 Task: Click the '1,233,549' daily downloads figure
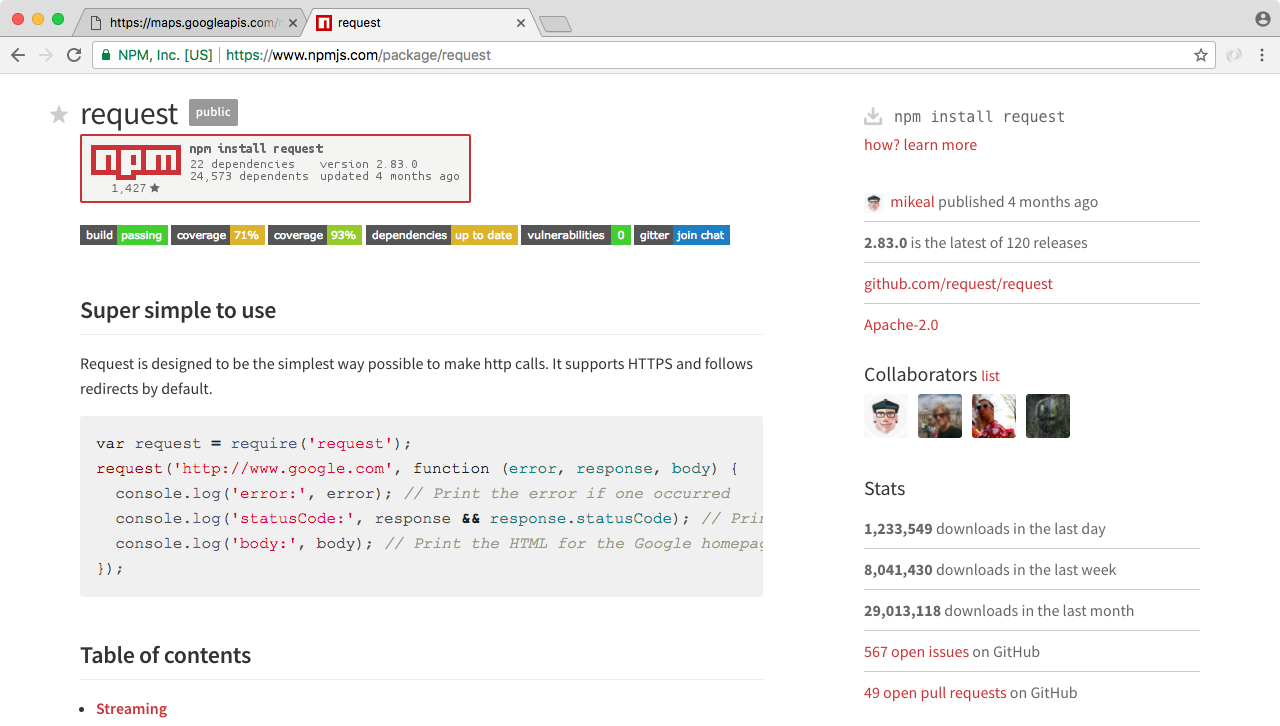898,529
